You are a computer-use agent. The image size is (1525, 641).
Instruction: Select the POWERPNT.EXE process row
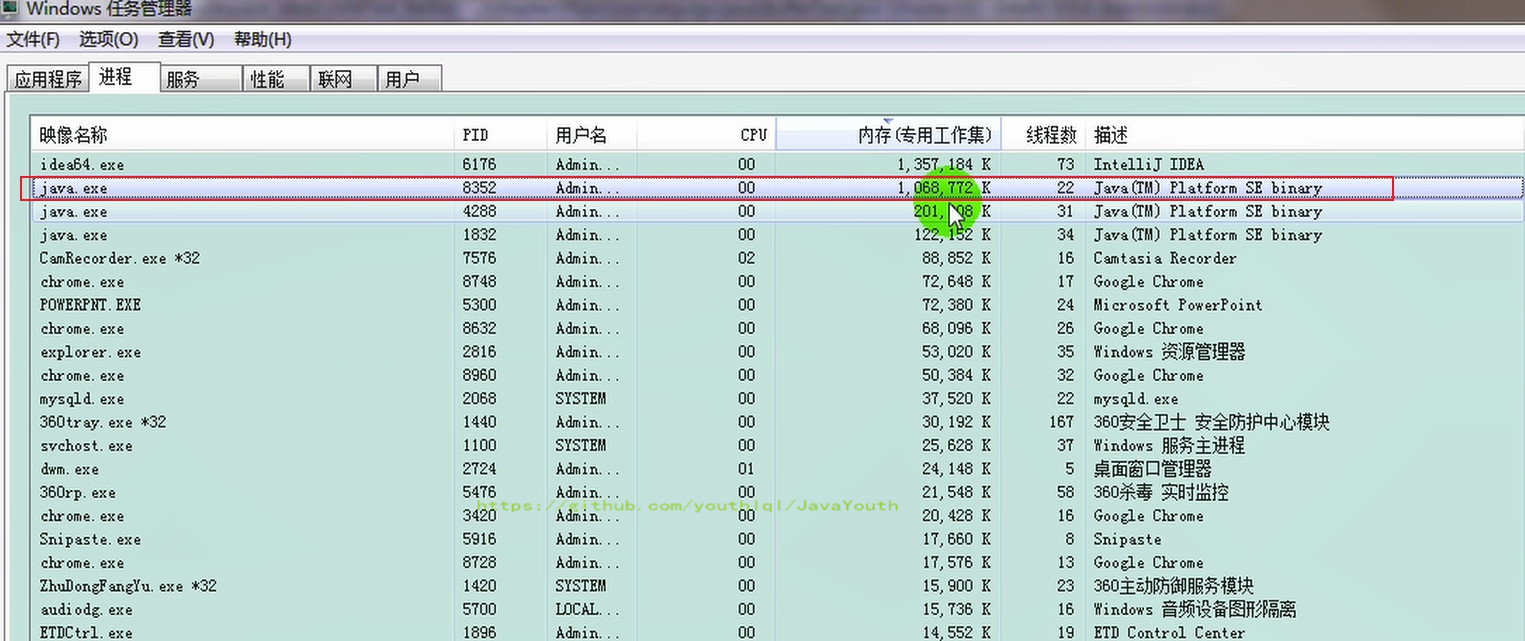point(777,305)
